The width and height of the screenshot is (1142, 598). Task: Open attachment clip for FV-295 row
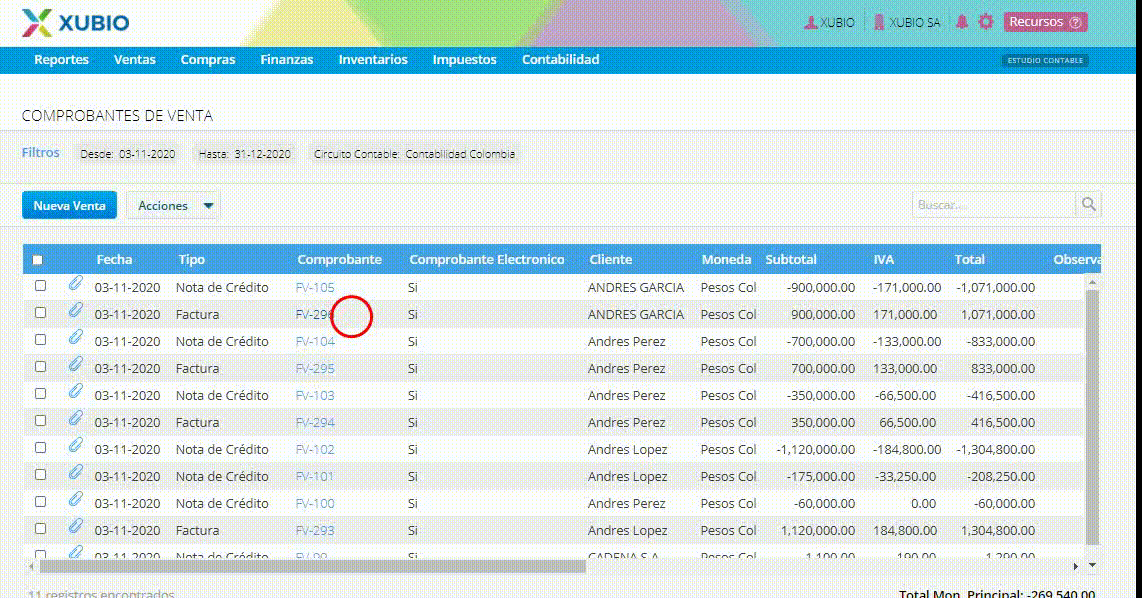tap(76, 364)
